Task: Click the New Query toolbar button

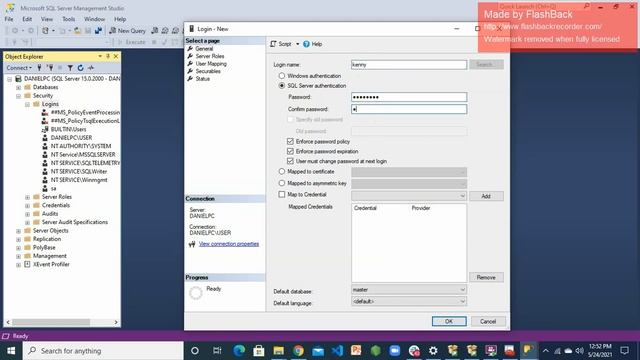Action: tap(127, 31)
